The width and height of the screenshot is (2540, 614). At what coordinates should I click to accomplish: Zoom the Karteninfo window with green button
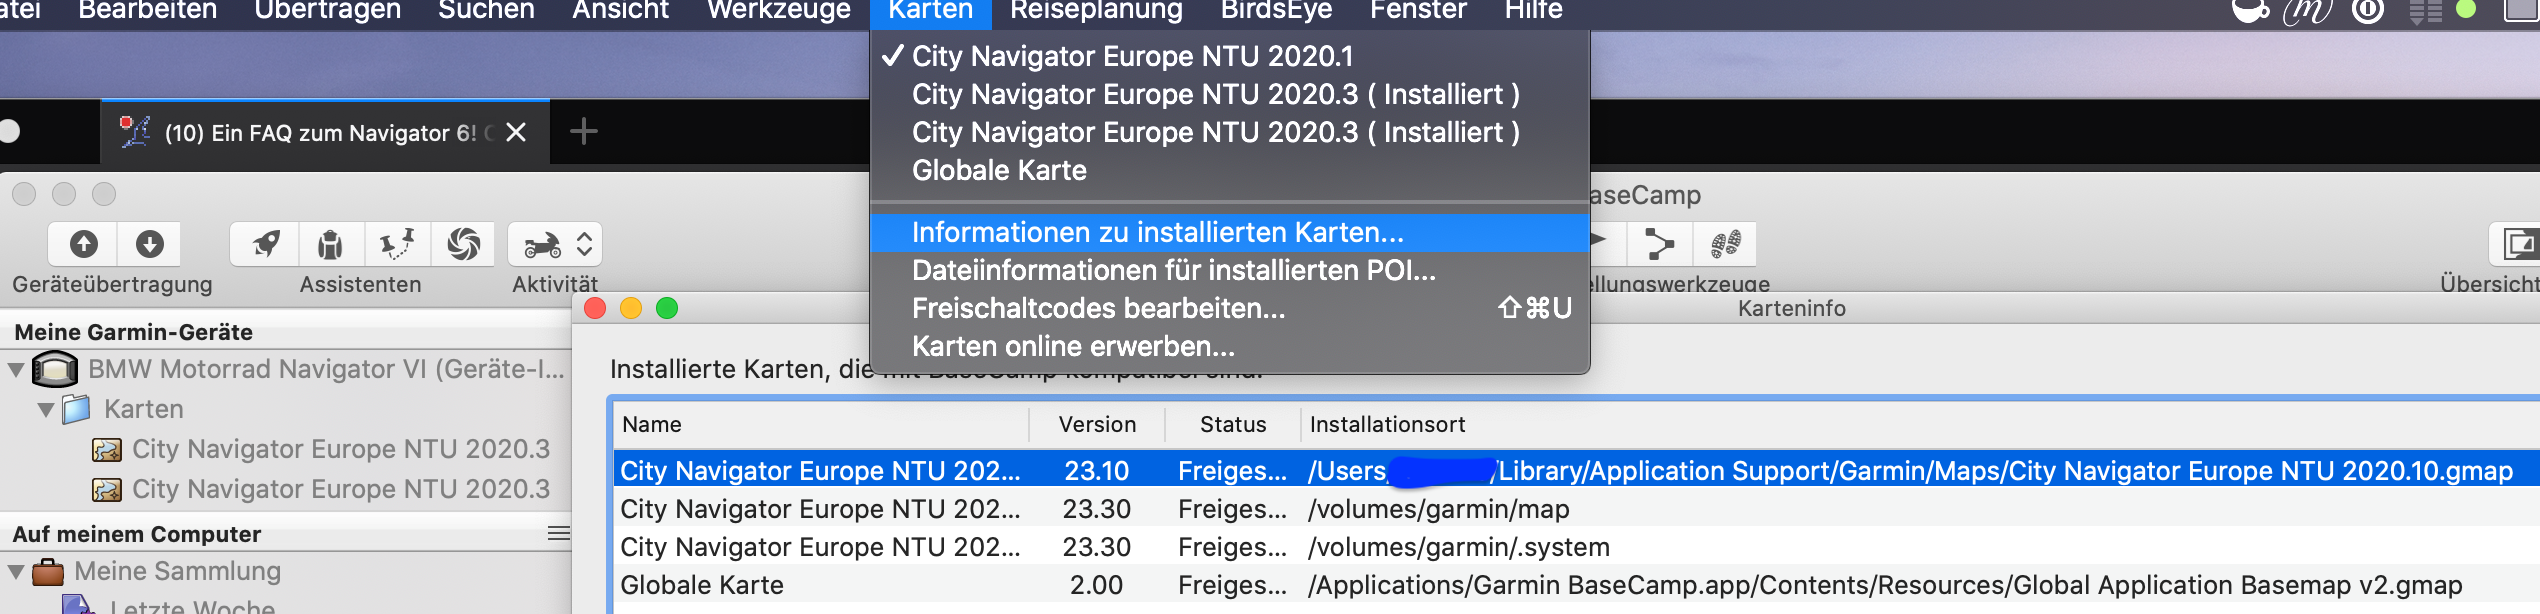pos(667,308)
